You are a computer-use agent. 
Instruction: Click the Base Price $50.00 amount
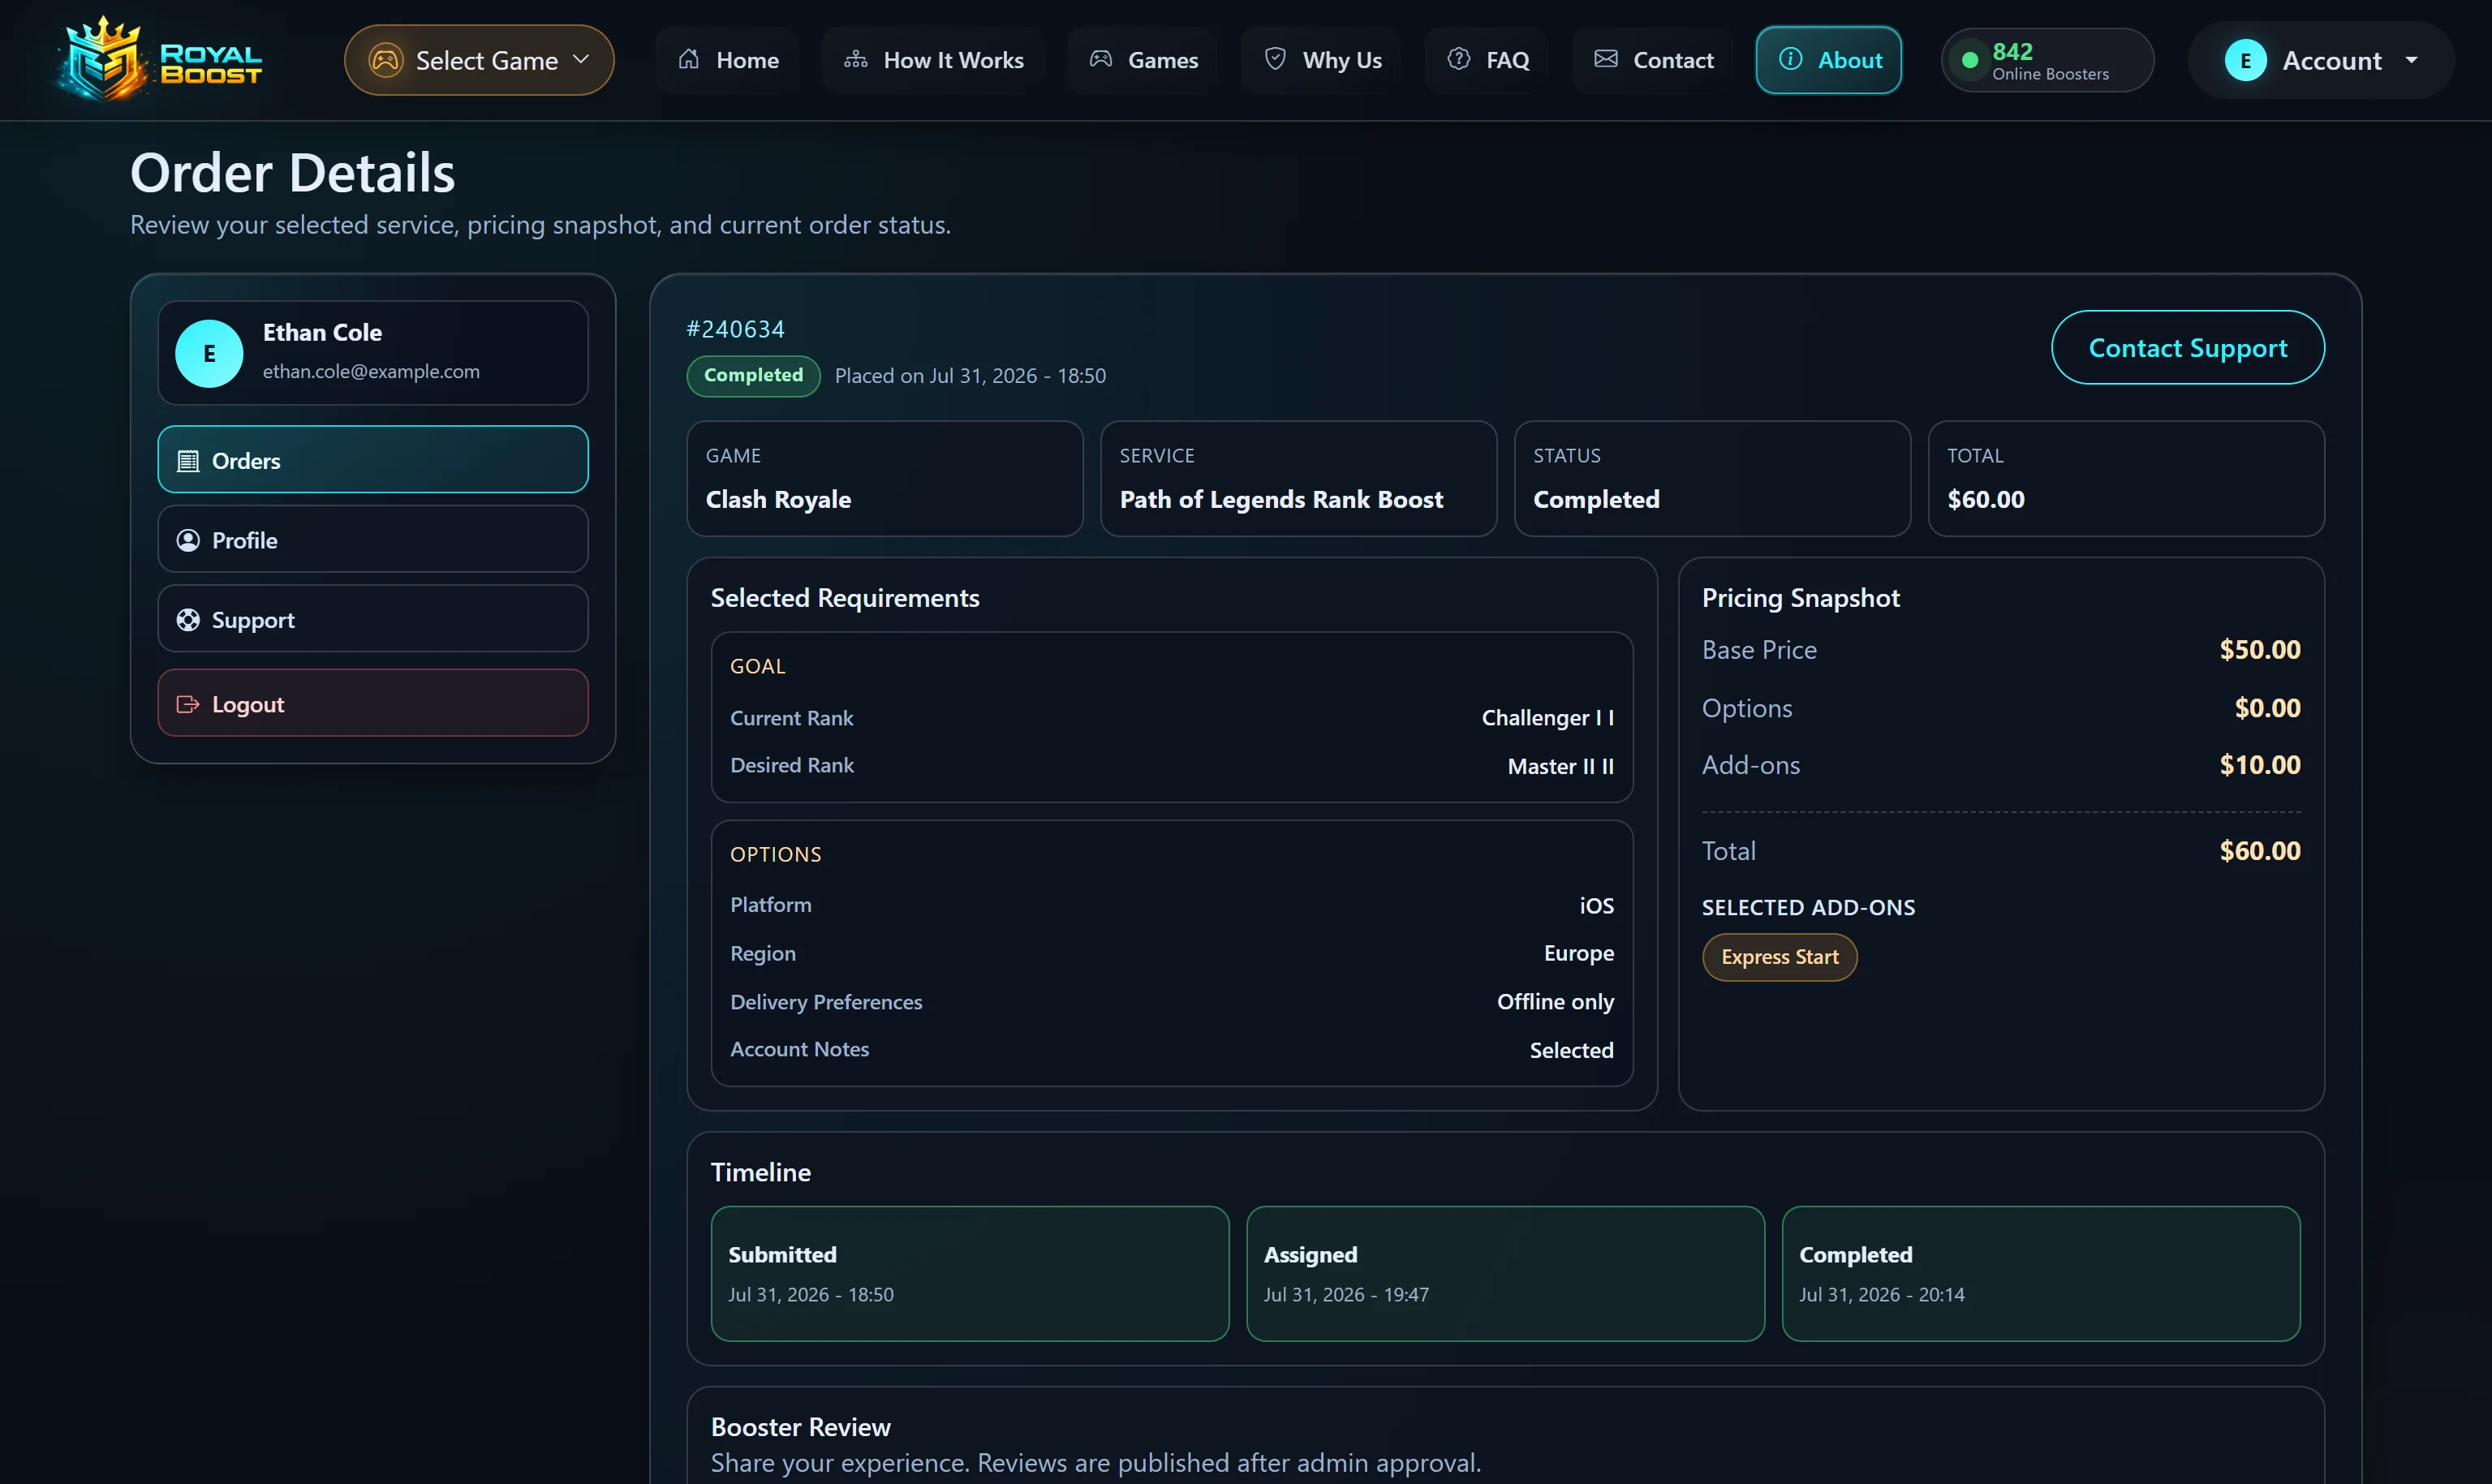click(2260, 650)
